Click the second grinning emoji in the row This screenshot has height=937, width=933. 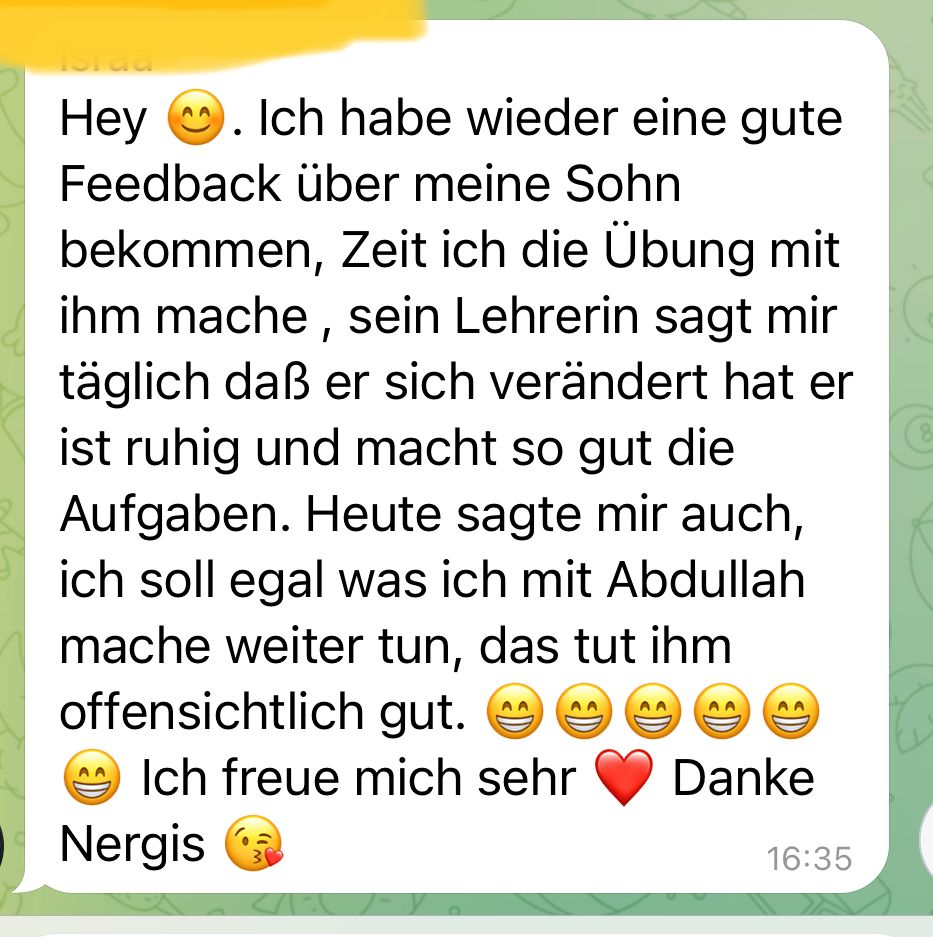(584, 711)
